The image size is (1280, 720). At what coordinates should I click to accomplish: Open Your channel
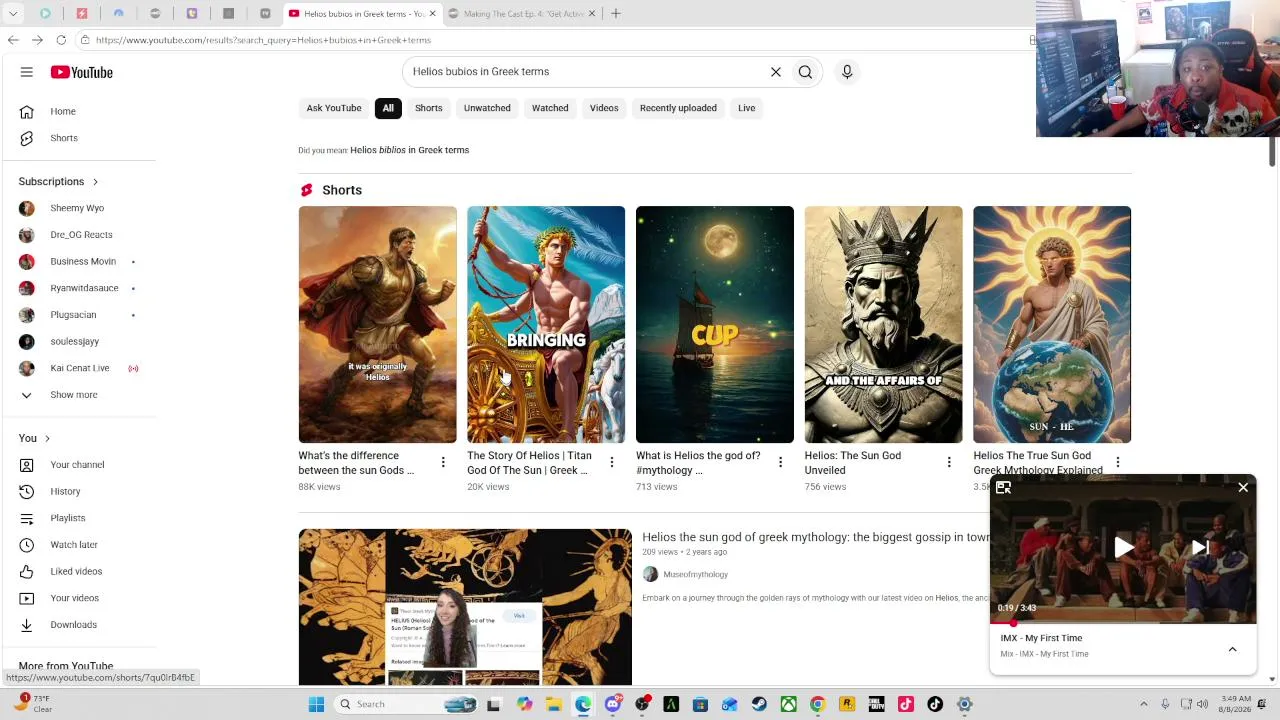(79, 464)
